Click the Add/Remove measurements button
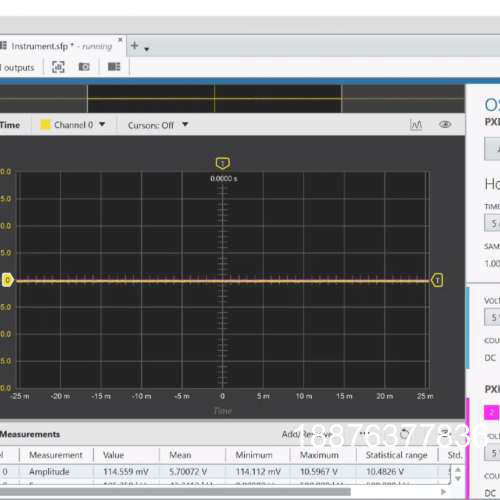 (307, 434)
